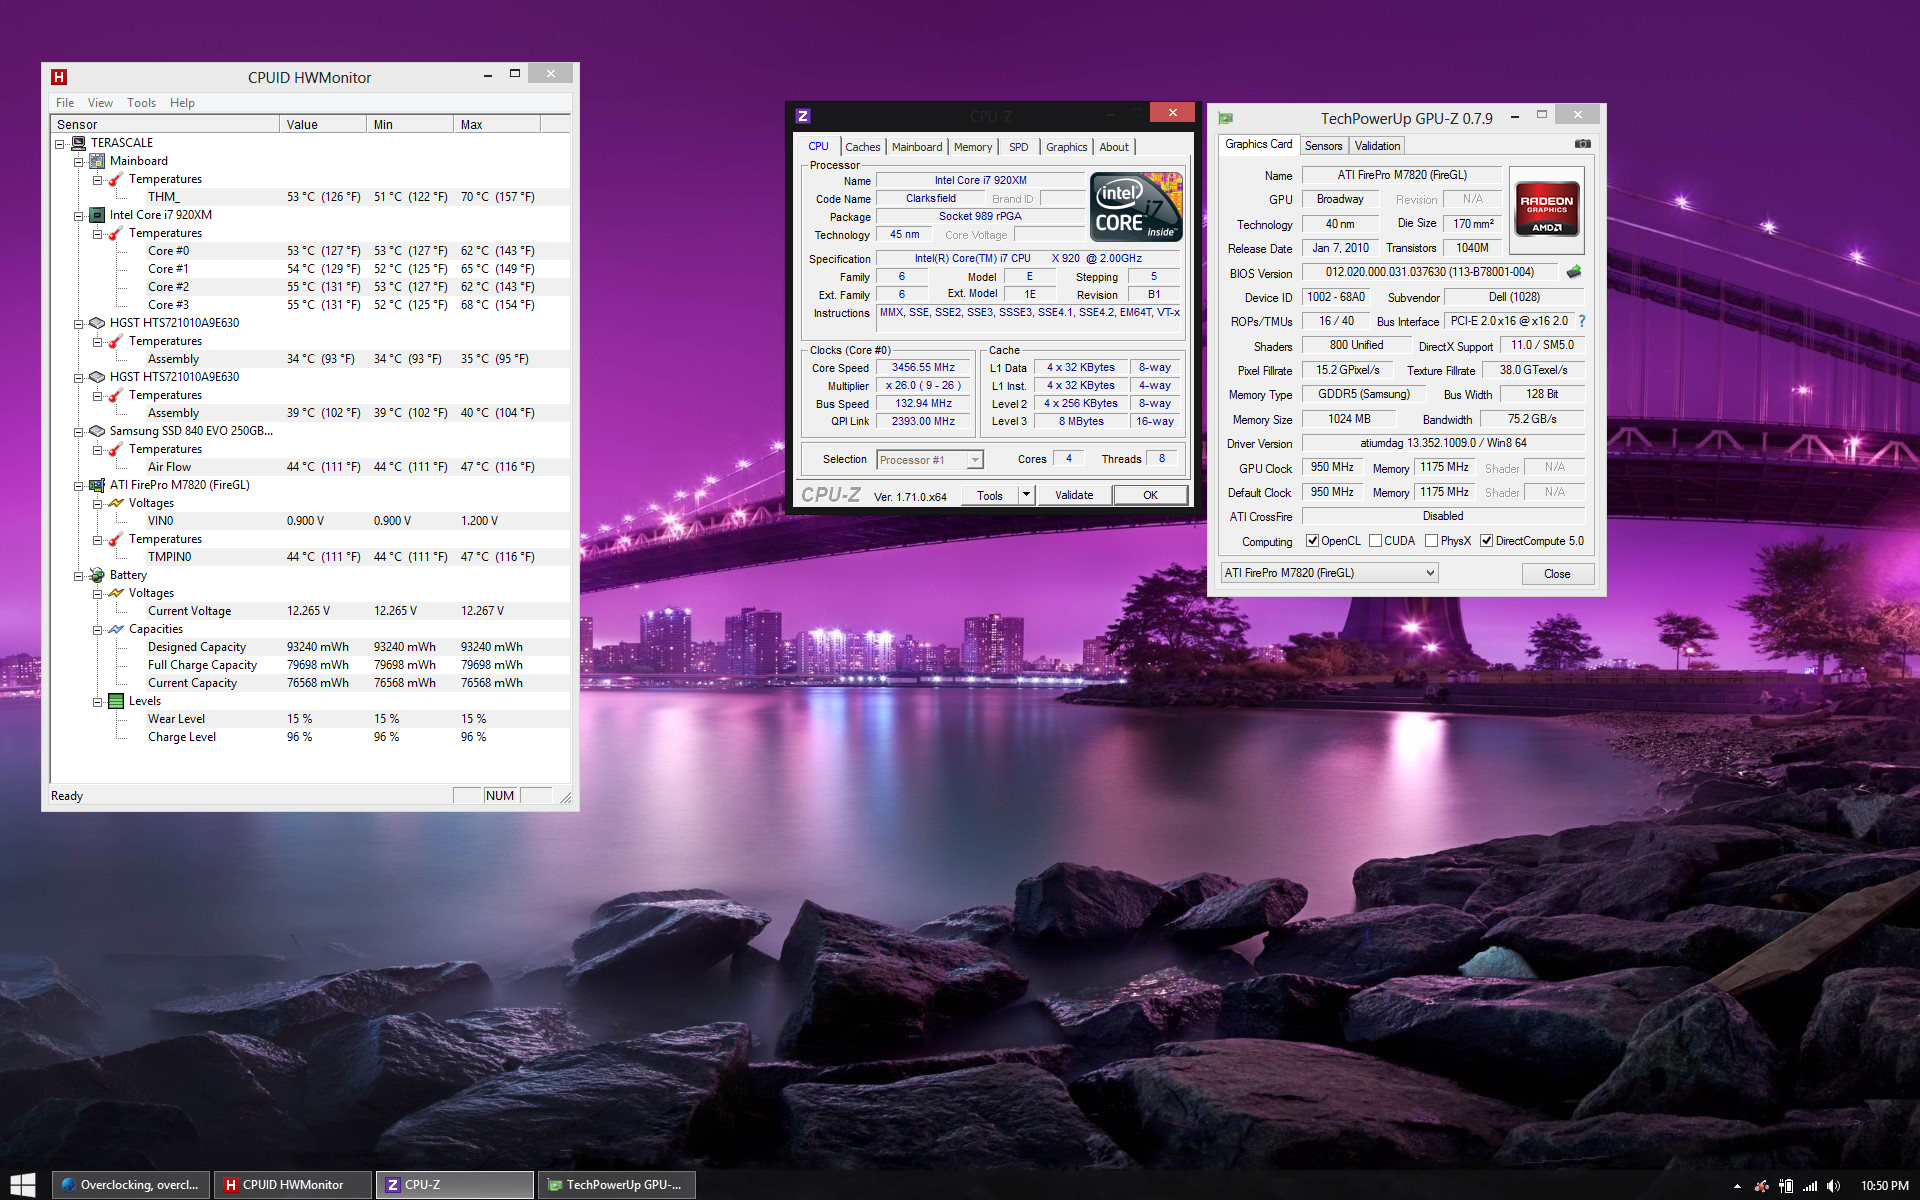Image resolution: width=1920 pixels, height=1200 pixels.
Task: Click the Bus Interface question mark icon
Action: click(x=1582, y=321)
